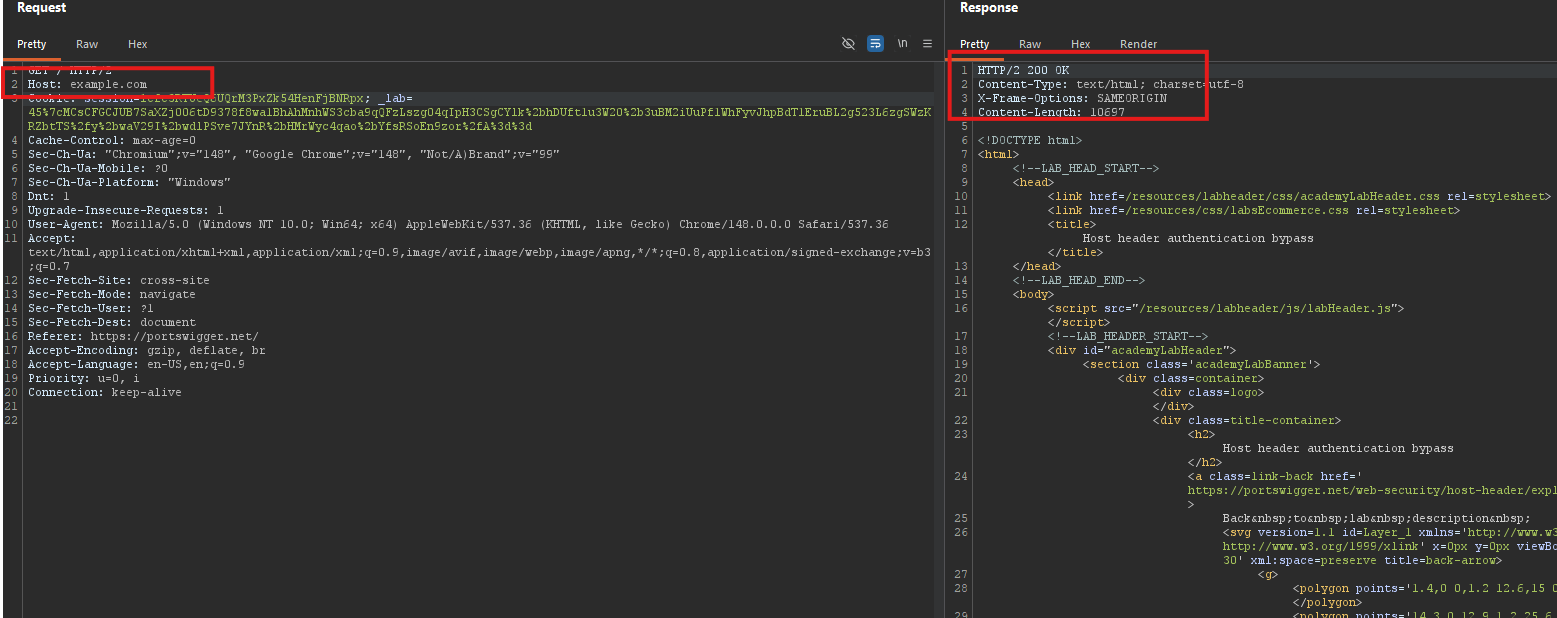Click the Content-Length: 10697 header
Screen dimensions: 1557x618
coord(1051,113)
